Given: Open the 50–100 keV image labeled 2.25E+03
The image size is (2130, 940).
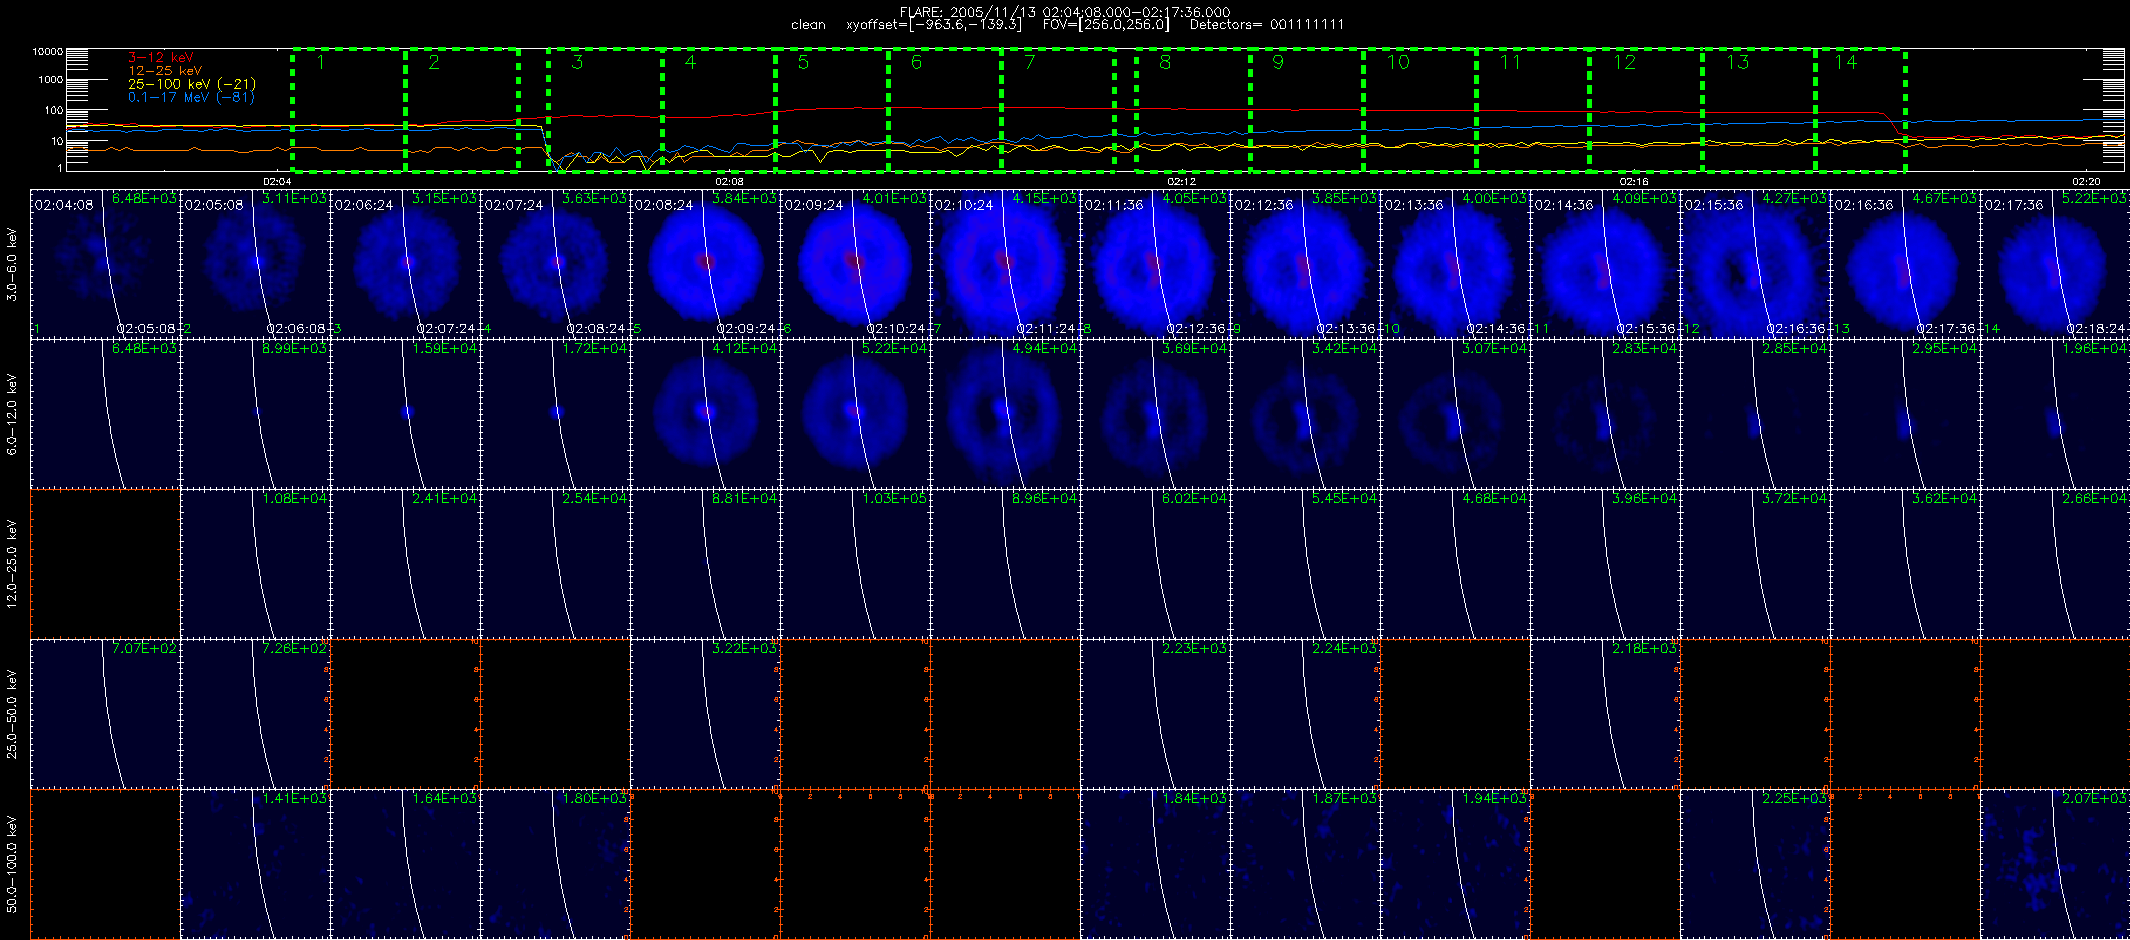Looking at the screenshot, I should tap(1755, 863).
